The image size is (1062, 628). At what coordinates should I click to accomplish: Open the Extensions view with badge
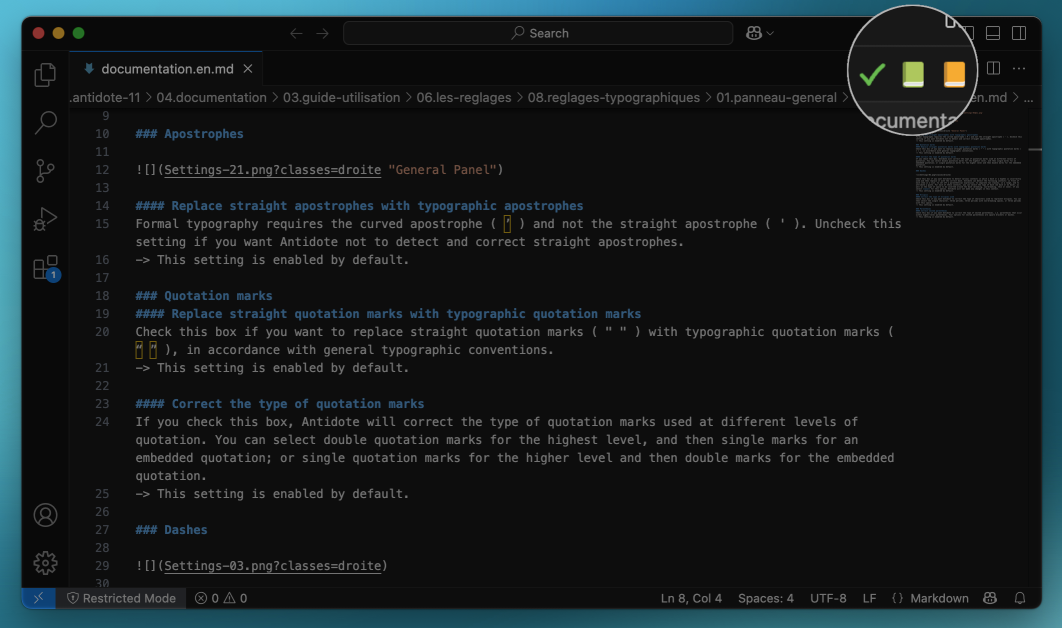coord(45,267)
